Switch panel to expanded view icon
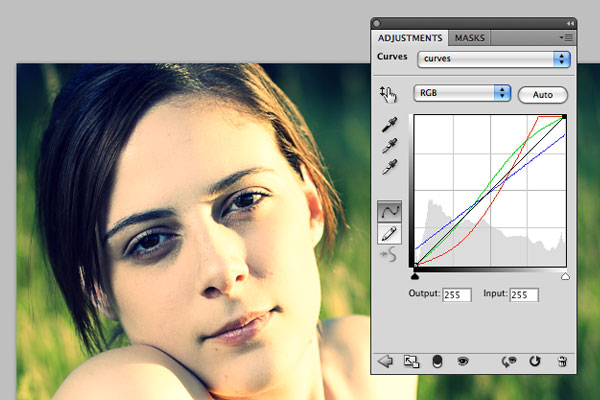600x400 pixels. 410,361
